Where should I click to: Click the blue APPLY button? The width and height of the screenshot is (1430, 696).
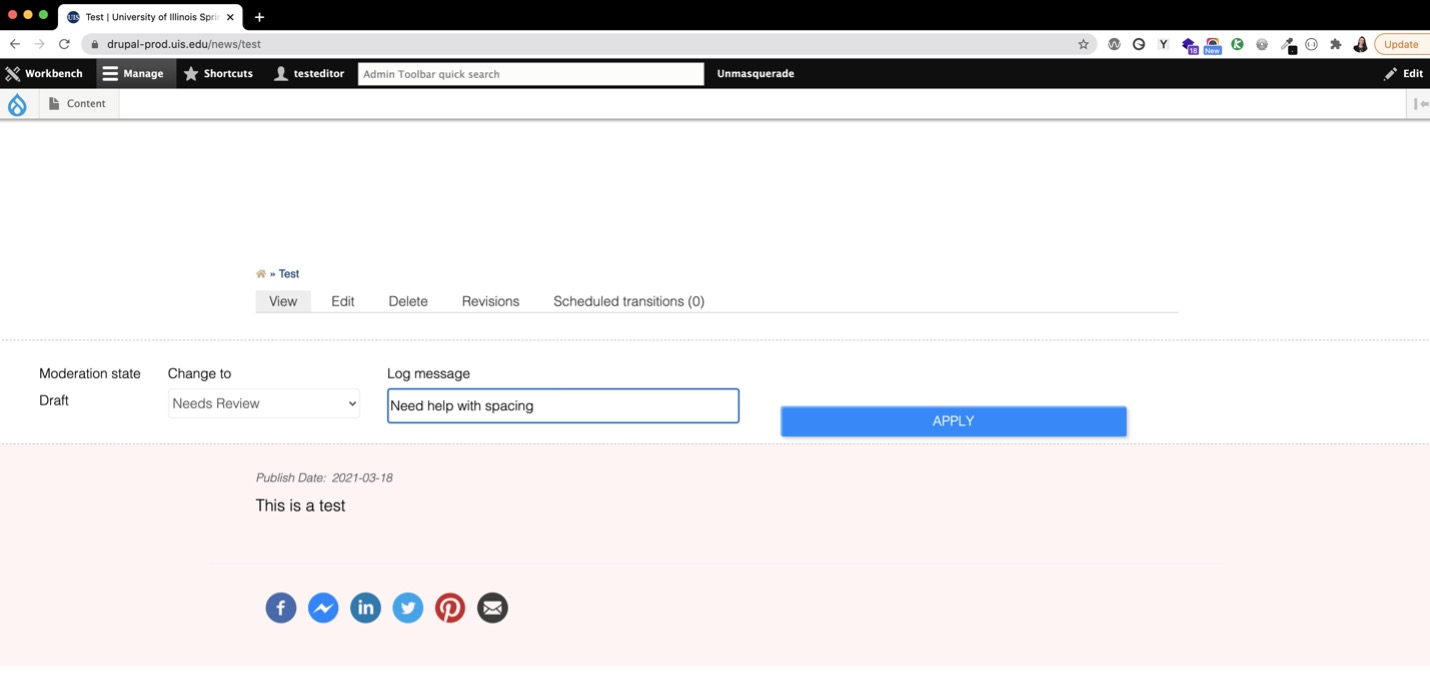click(953, 421)
